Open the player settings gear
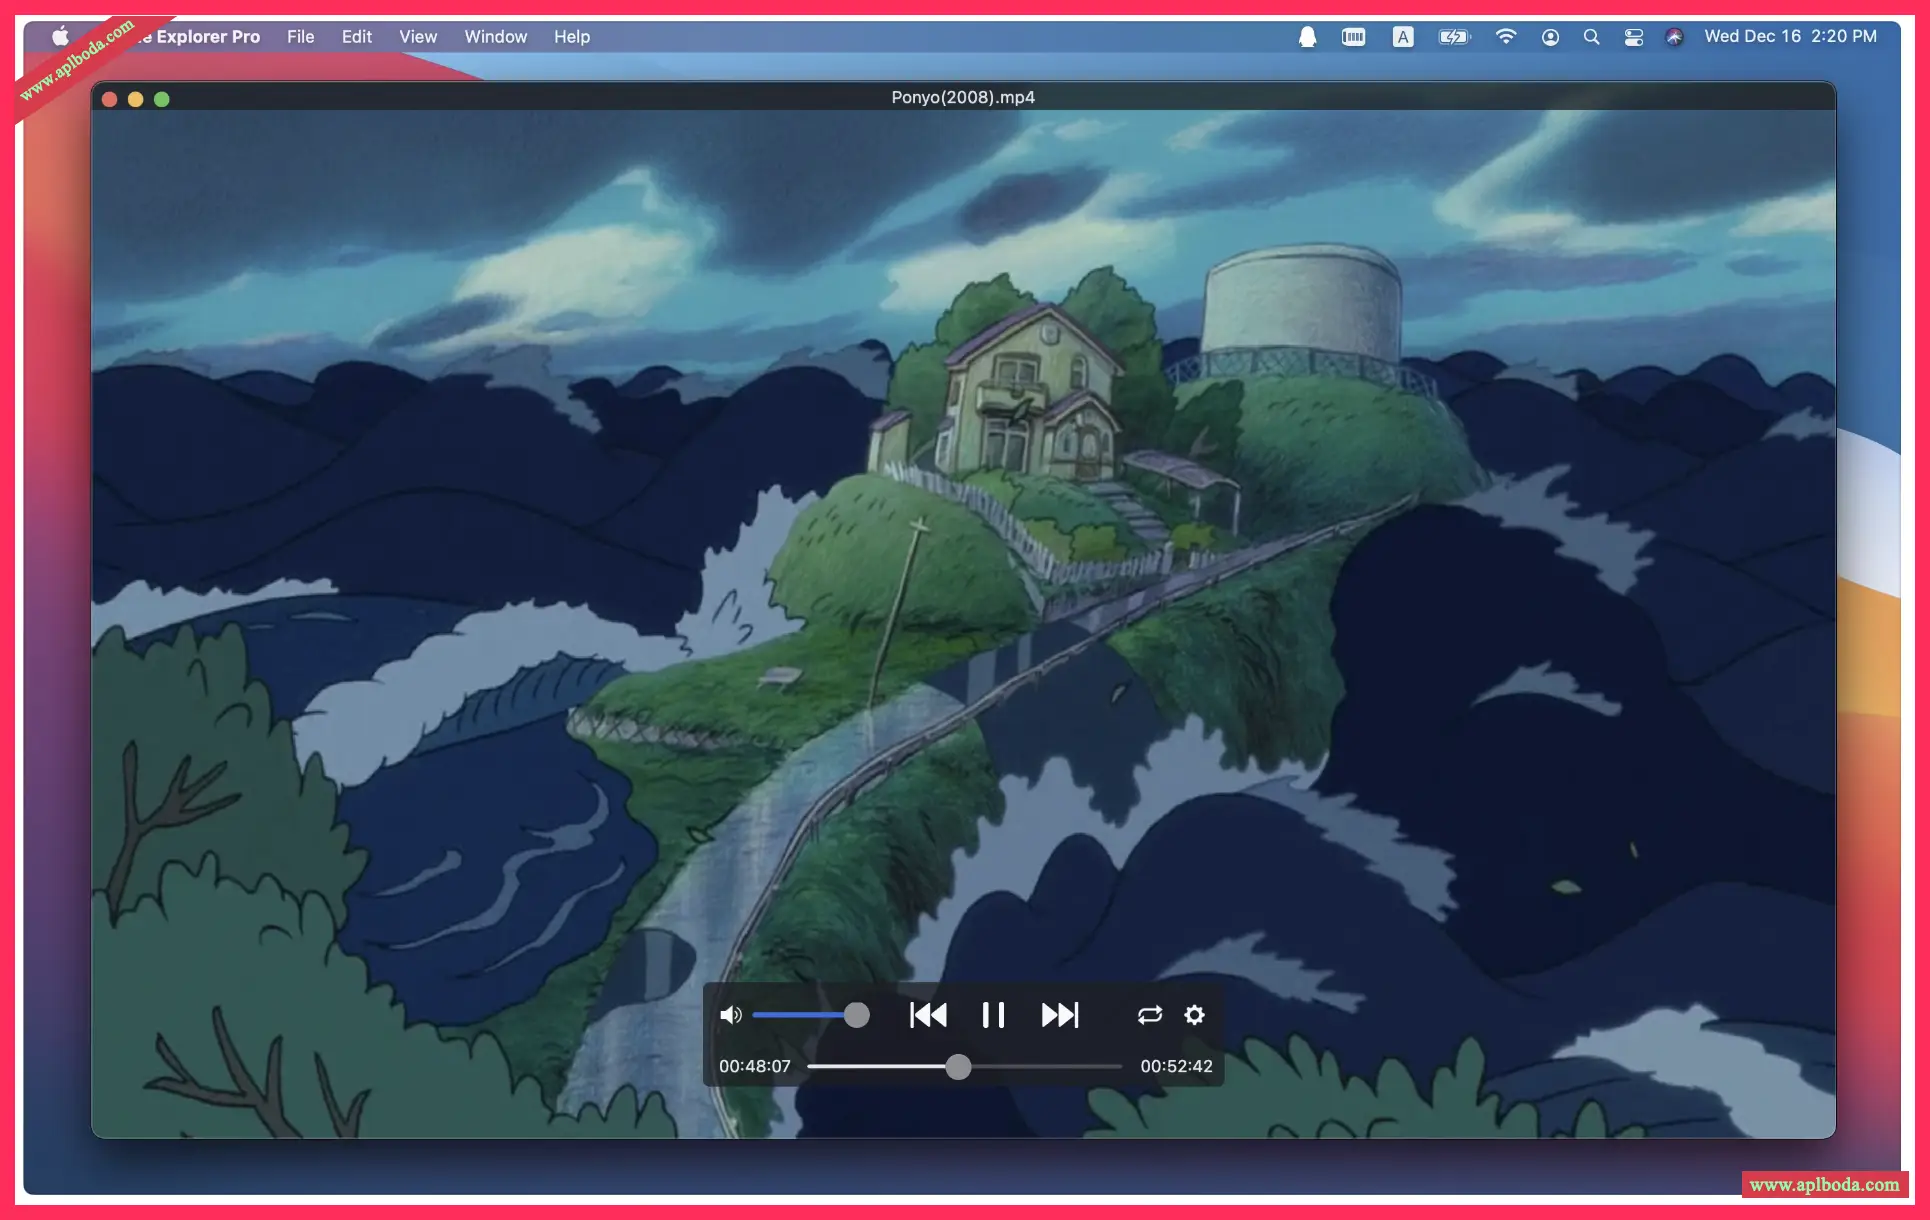The height and width of the screenshot is (1220, 1930). coord(1194,1015)
